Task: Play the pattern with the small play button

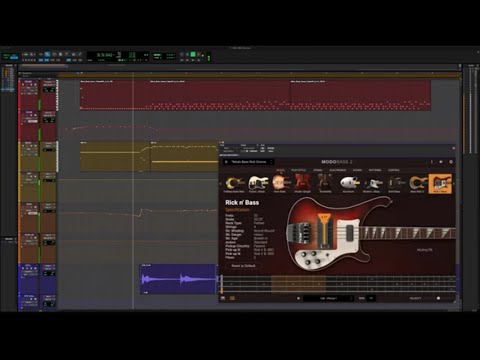Action: pos(298,298)
